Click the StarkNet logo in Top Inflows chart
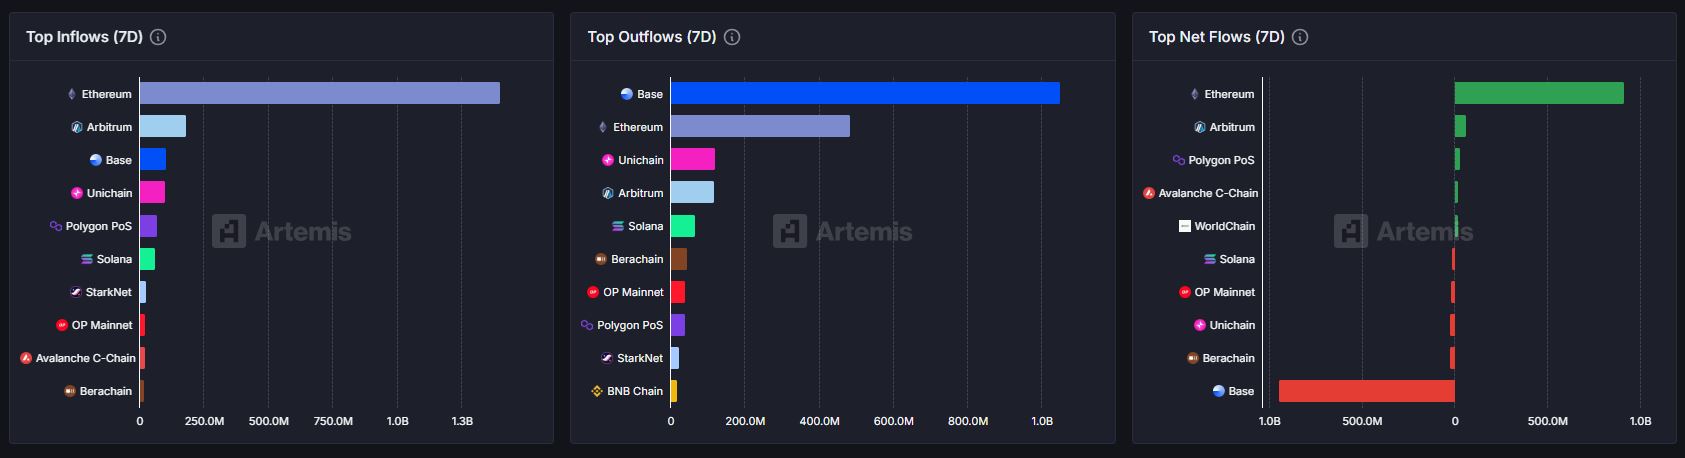This screenshot has height=458, width=1685. pos(76,292)
